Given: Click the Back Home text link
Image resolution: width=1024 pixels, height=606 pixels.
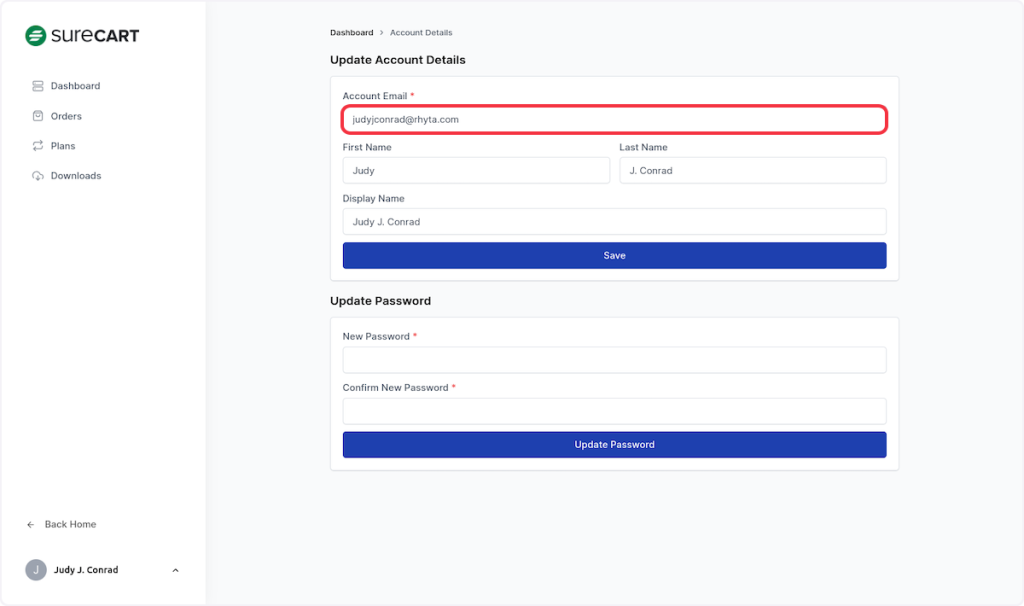Looking at the screenshot, I should 70,525.
